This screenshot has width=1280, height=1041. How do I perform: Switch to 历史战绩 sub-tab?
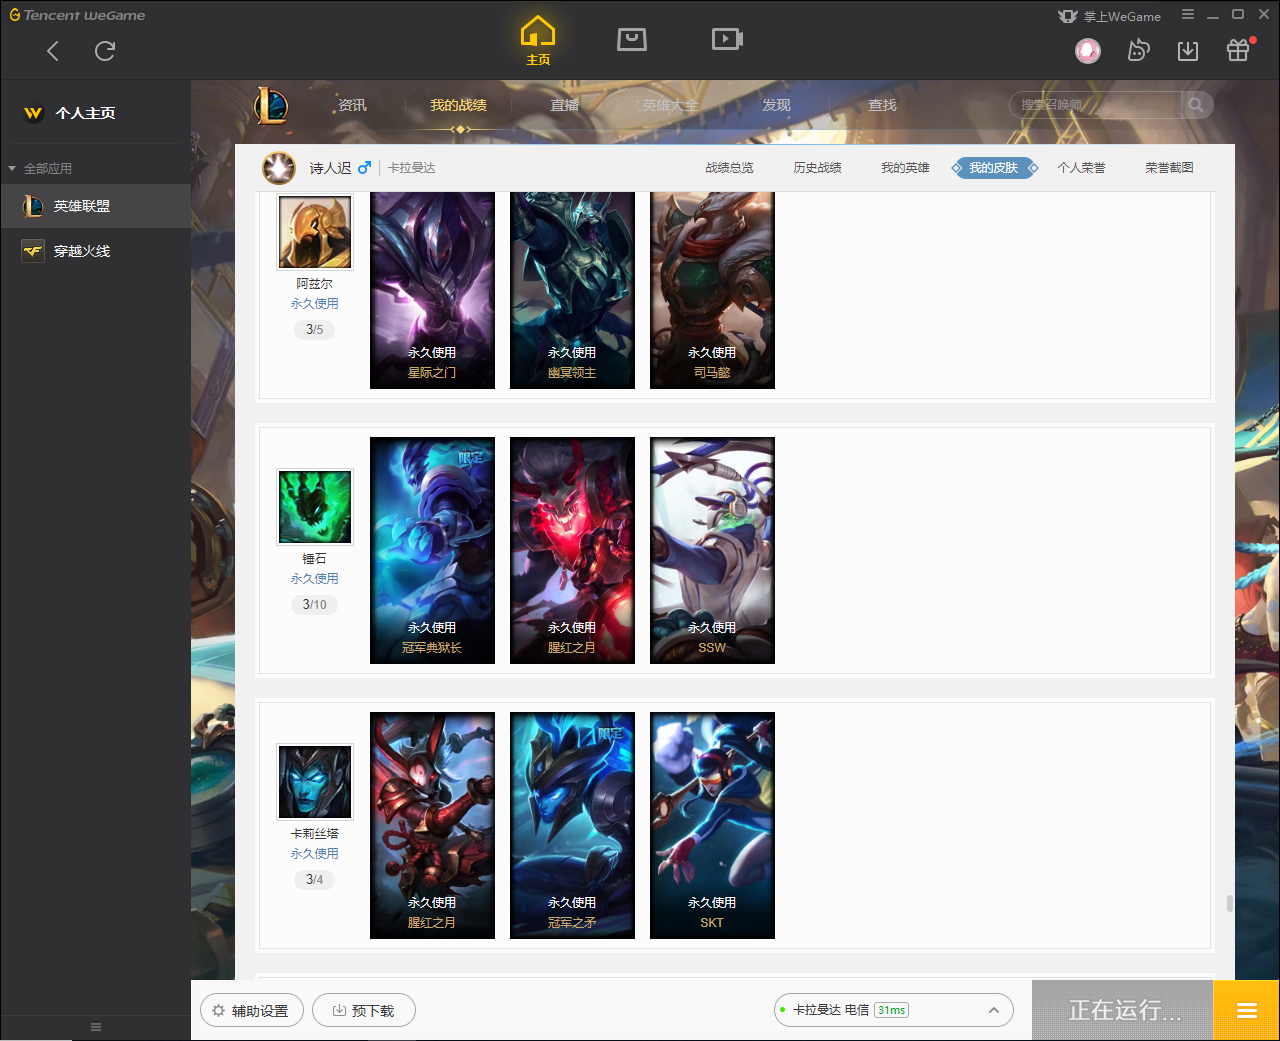coord(817,168)
